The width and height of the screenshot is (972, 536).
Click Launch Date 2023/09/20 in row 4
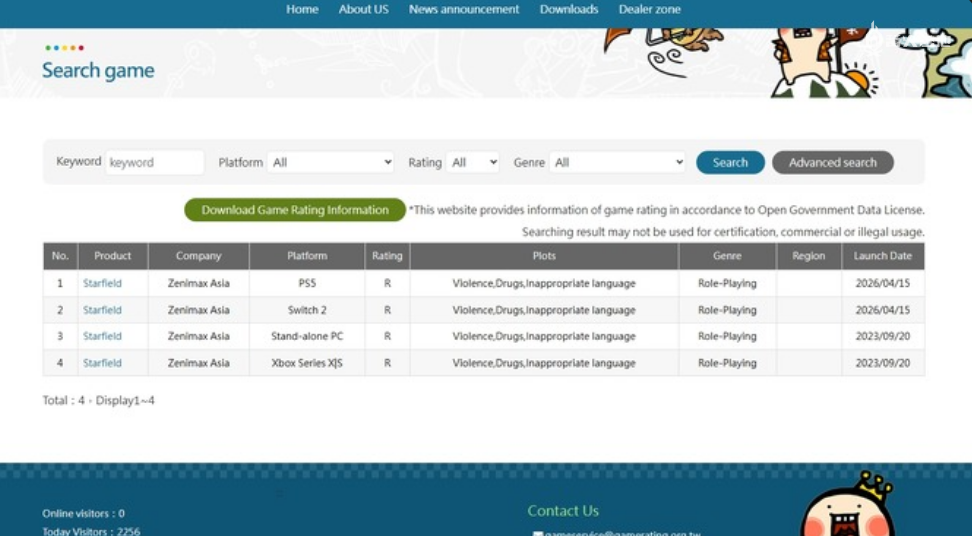pyautogui.click(x=883, y=362)
